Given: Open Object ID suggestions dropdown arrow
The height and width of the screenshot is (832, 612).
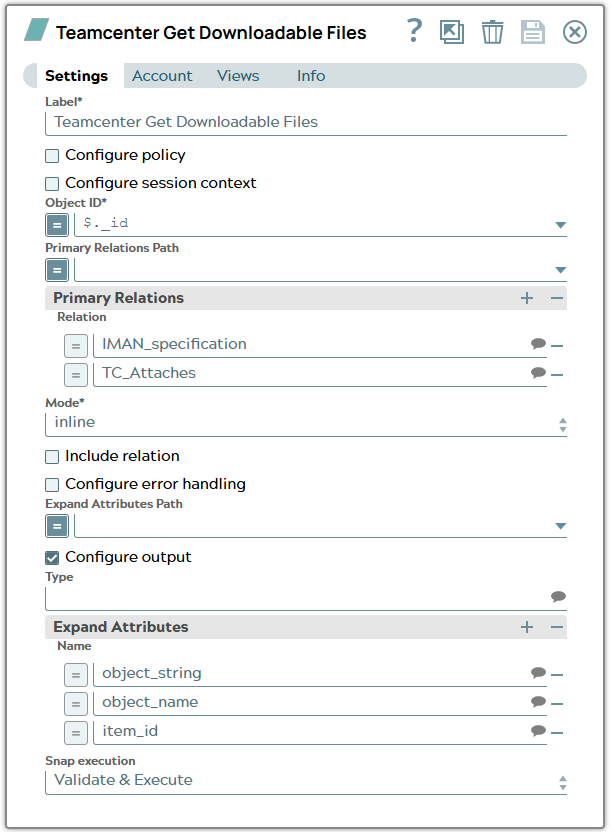Looking at the screenshot, I should (x=560, y=225).
